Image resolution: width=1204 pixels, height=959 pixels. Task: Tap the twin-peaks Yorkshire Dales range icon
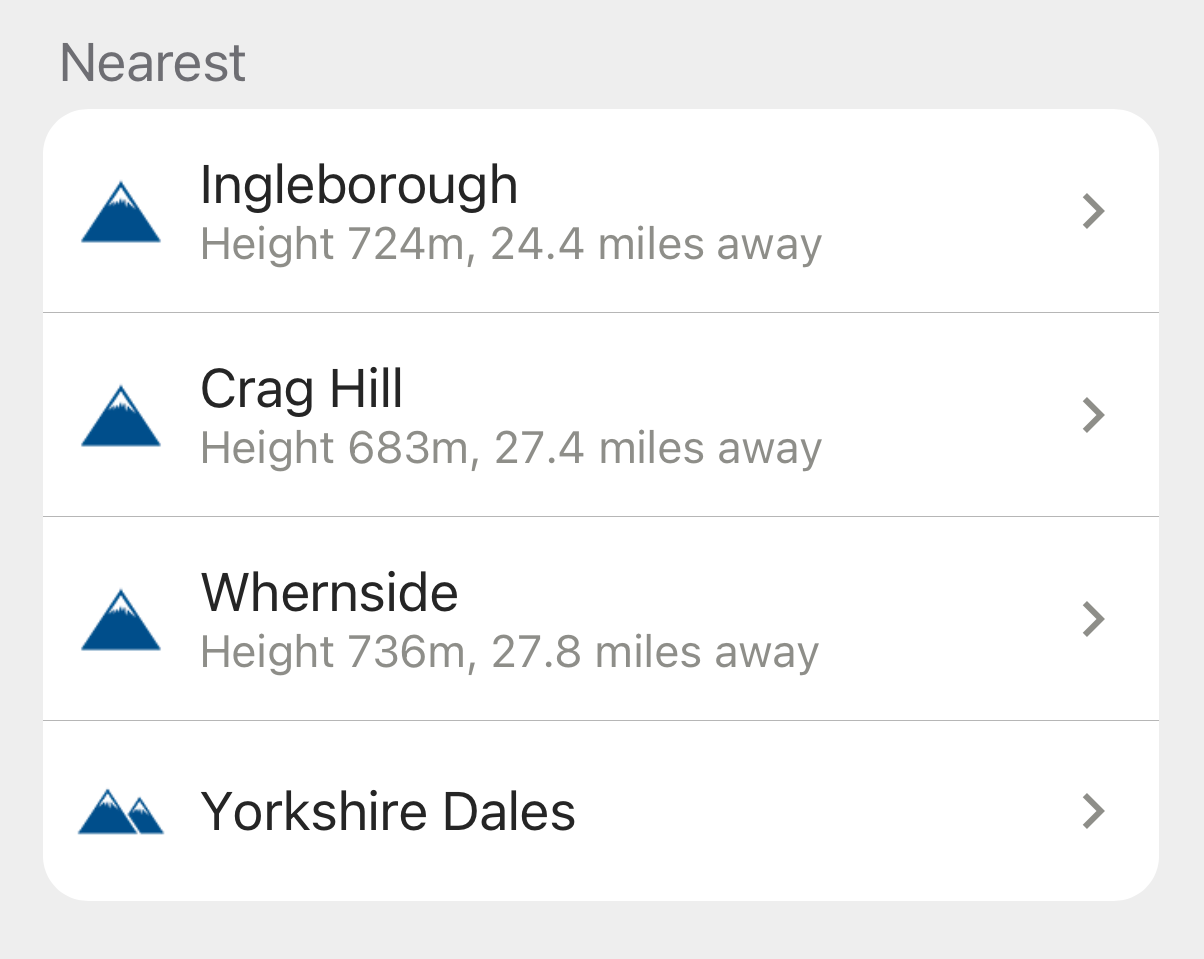coord(120,812)
